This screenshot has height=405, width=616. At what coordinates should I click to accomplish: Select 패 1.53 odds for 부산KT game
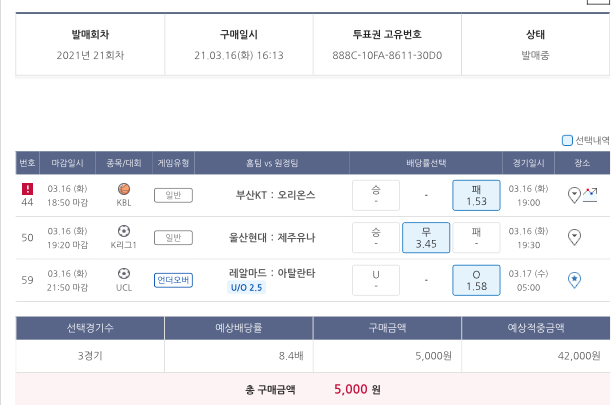pyautogui.click(x=476, y=195)
